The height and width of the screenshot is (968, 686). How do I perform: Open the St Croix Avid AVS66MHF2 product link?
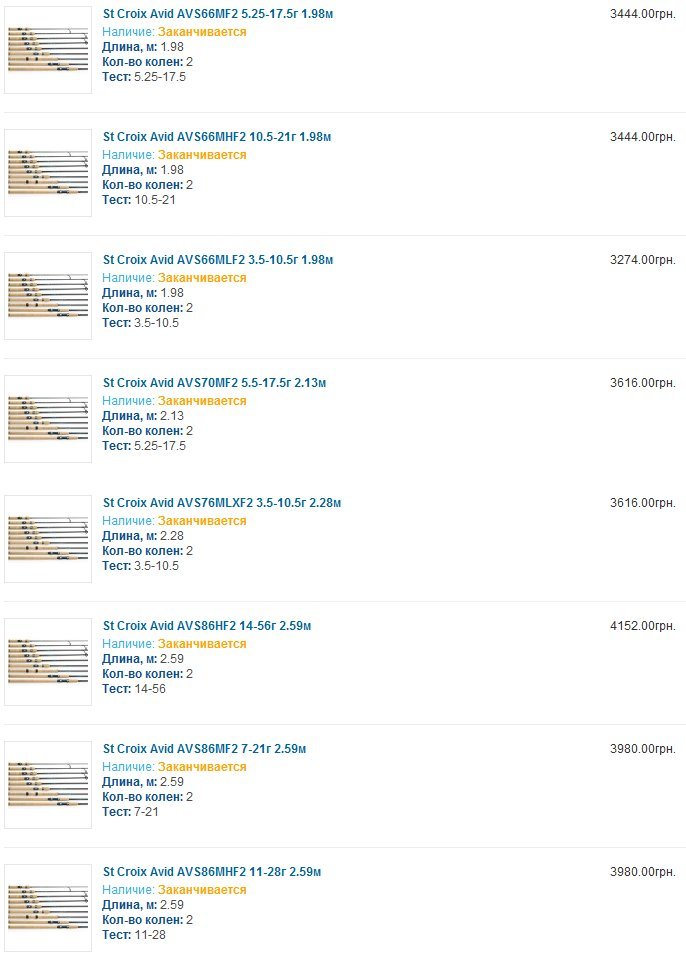coord(217,136)
